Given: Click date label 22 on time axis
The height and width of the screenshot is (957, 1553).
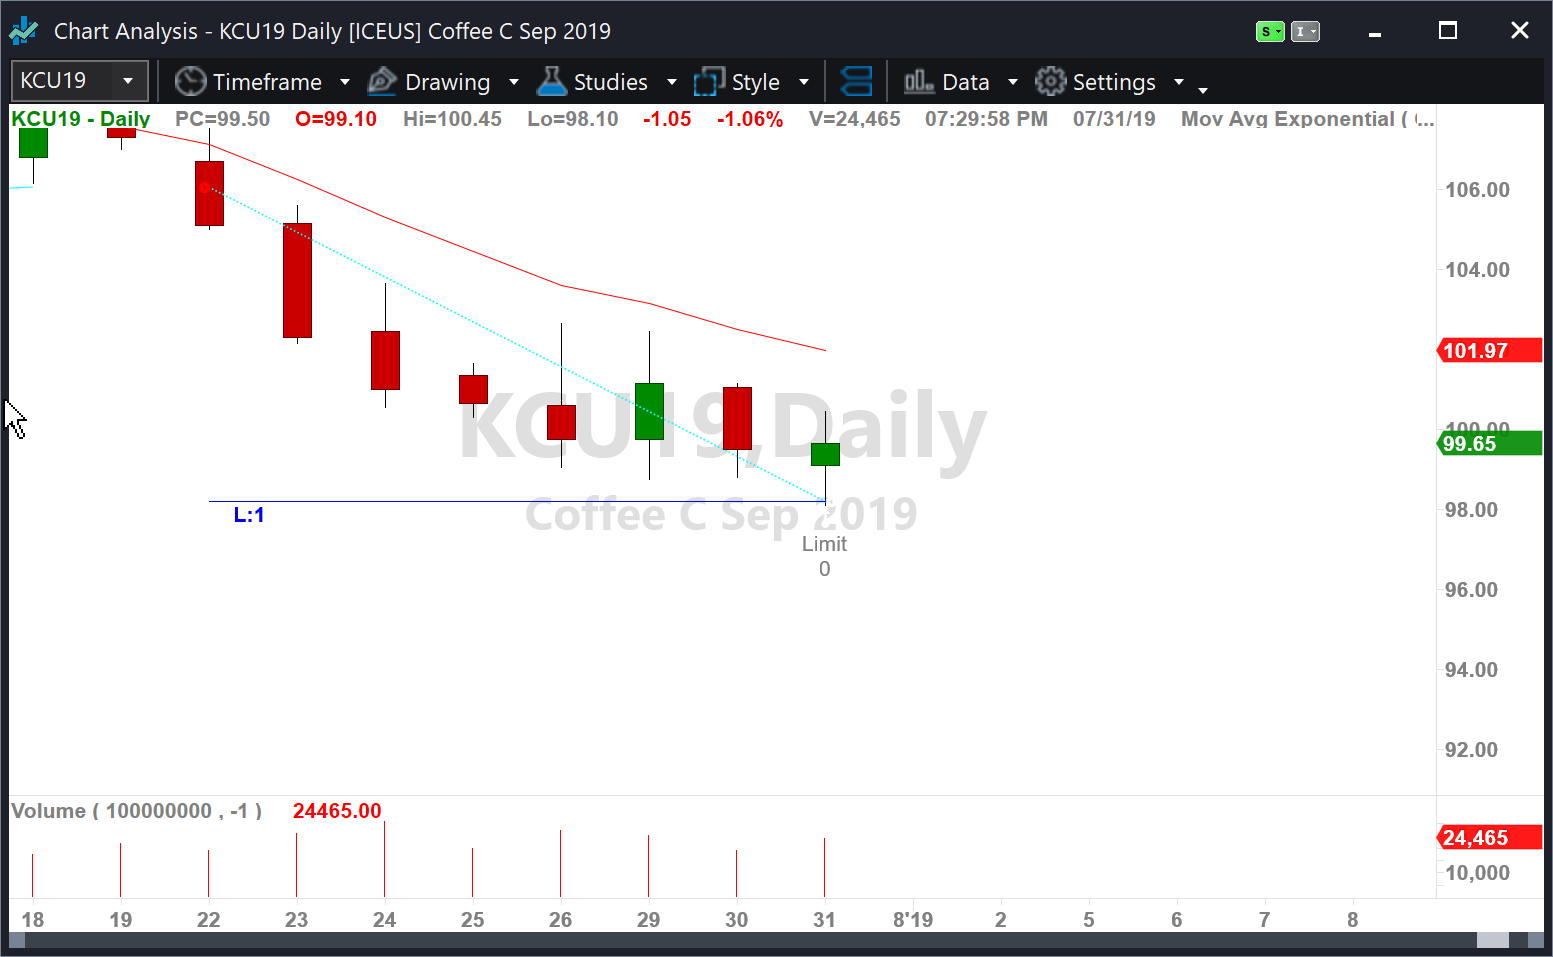Looking at the screenshot, I should click(x=208, y=920).
